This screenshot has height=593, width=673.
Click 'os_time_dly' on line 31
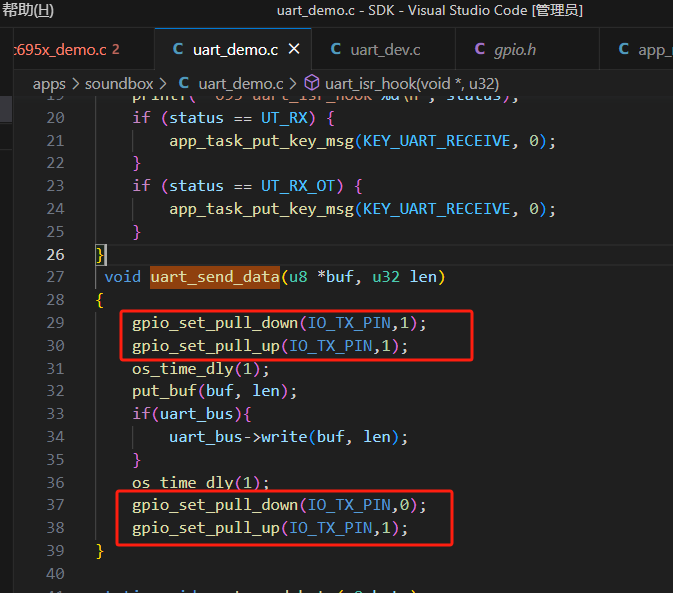pos(182,369)
